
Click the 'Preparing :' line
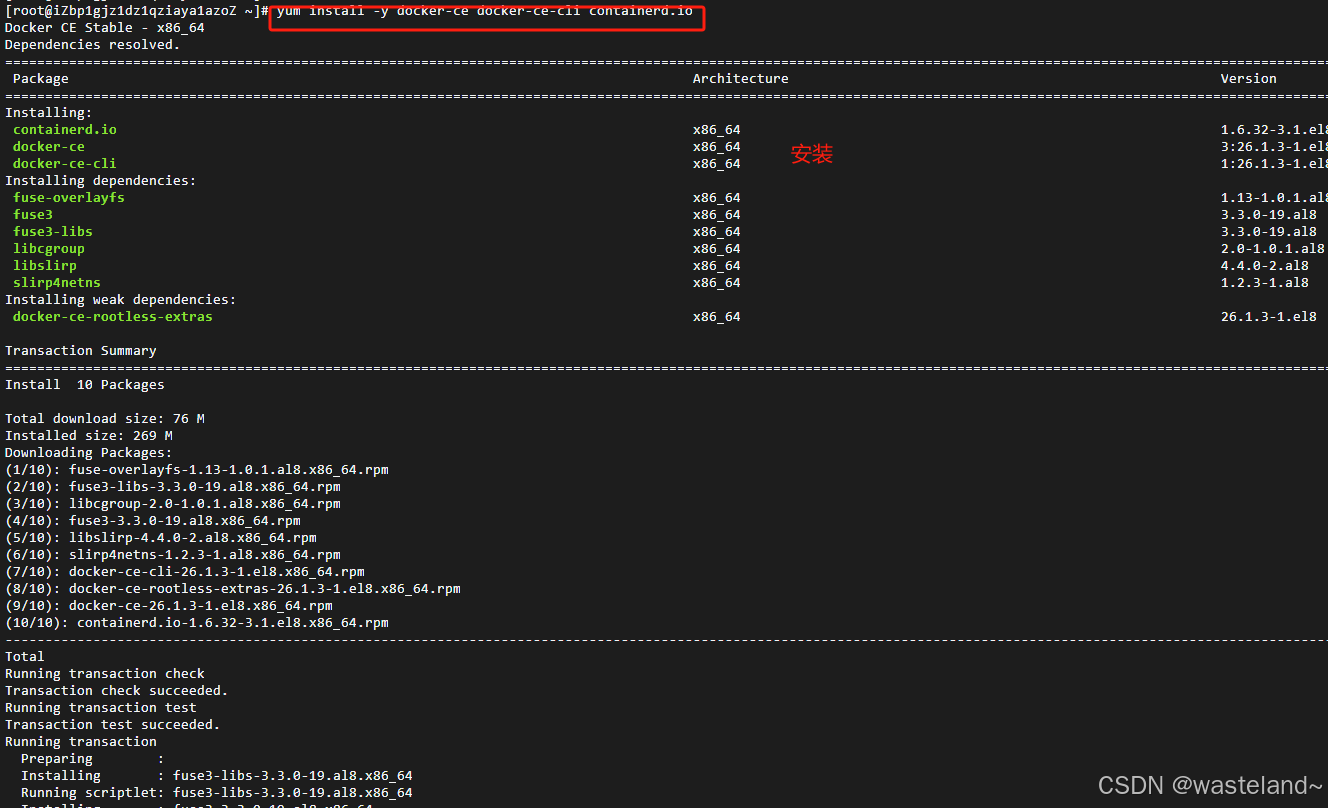point(93,759)
